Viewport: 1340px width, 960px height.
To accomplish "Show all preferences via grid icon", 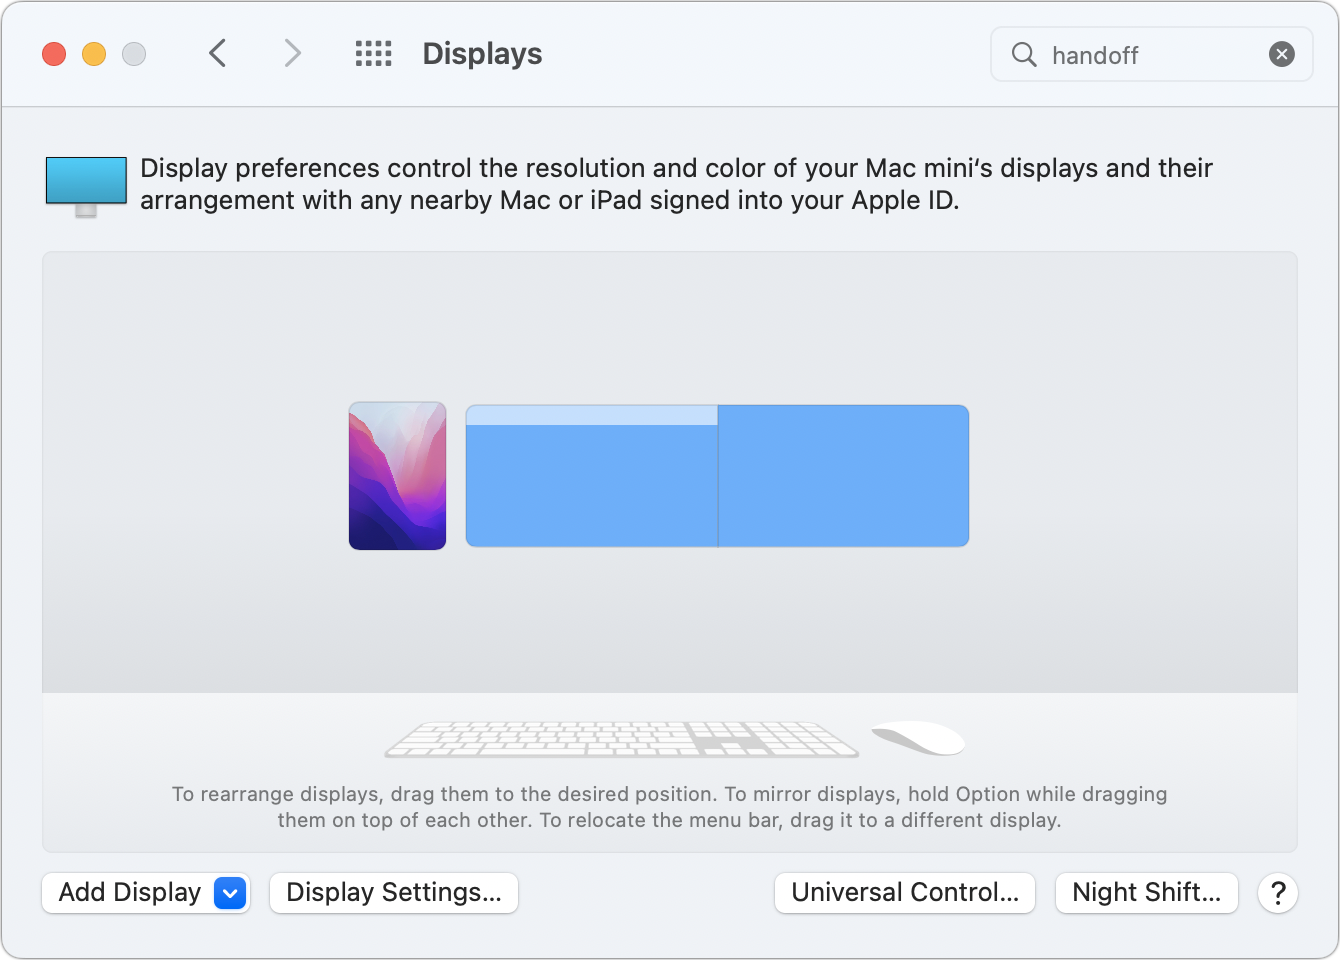I will pos(373,53).
